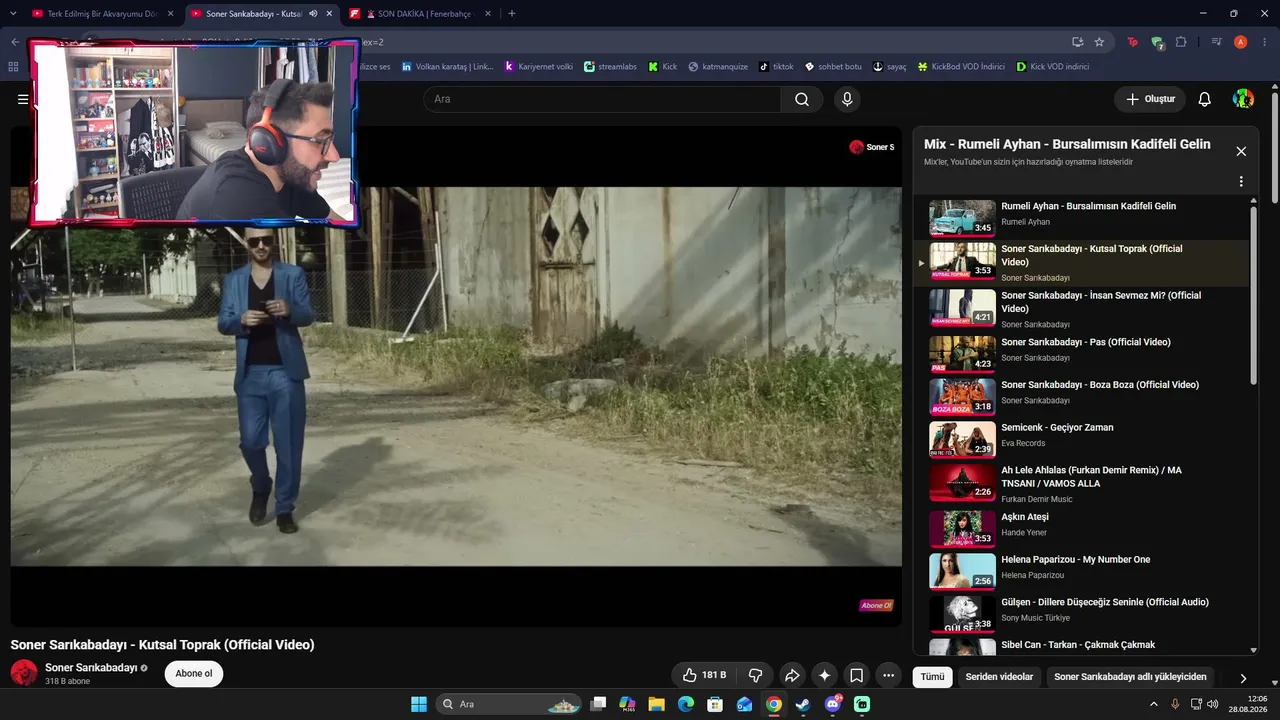
Task: Open the sohbet botu bookmark
Action: tap(833, 67)
